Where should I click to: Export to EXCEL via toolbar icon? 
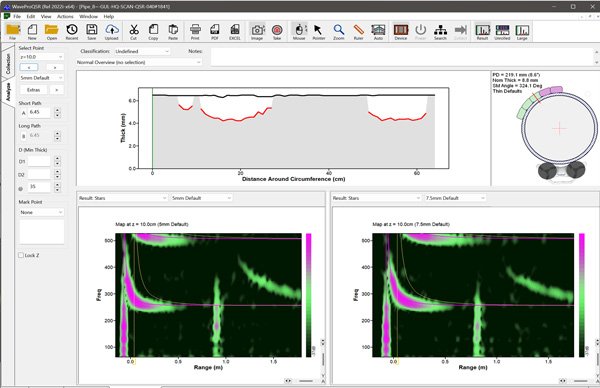tap(235, 31)
